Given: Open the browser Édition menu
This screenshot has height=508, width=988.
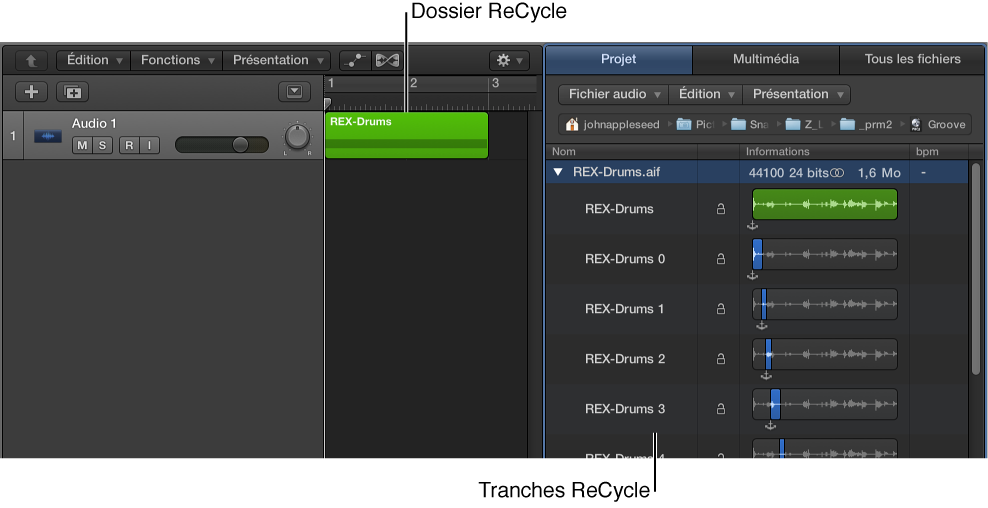Looking at the screenshot, I should pos(706,95).
